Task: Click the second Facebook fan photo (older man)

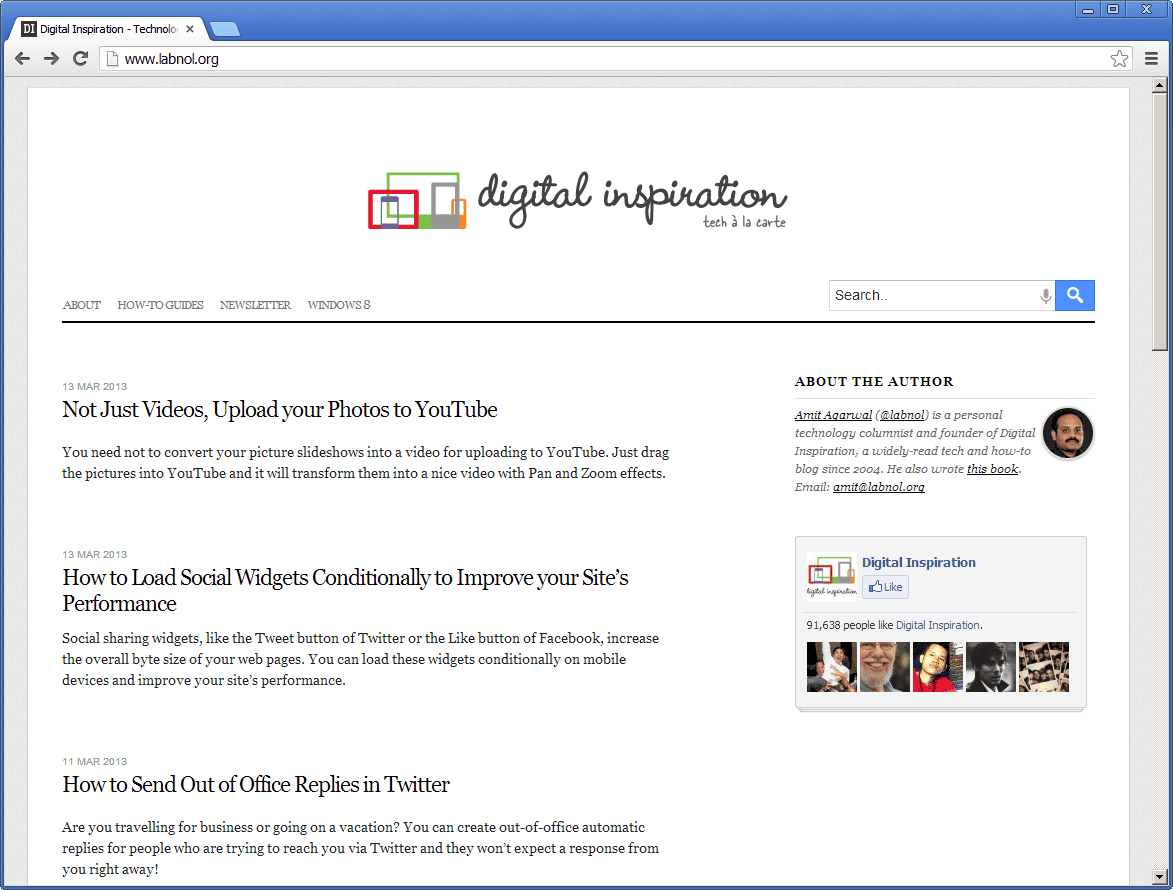Action: click(885, 667)
